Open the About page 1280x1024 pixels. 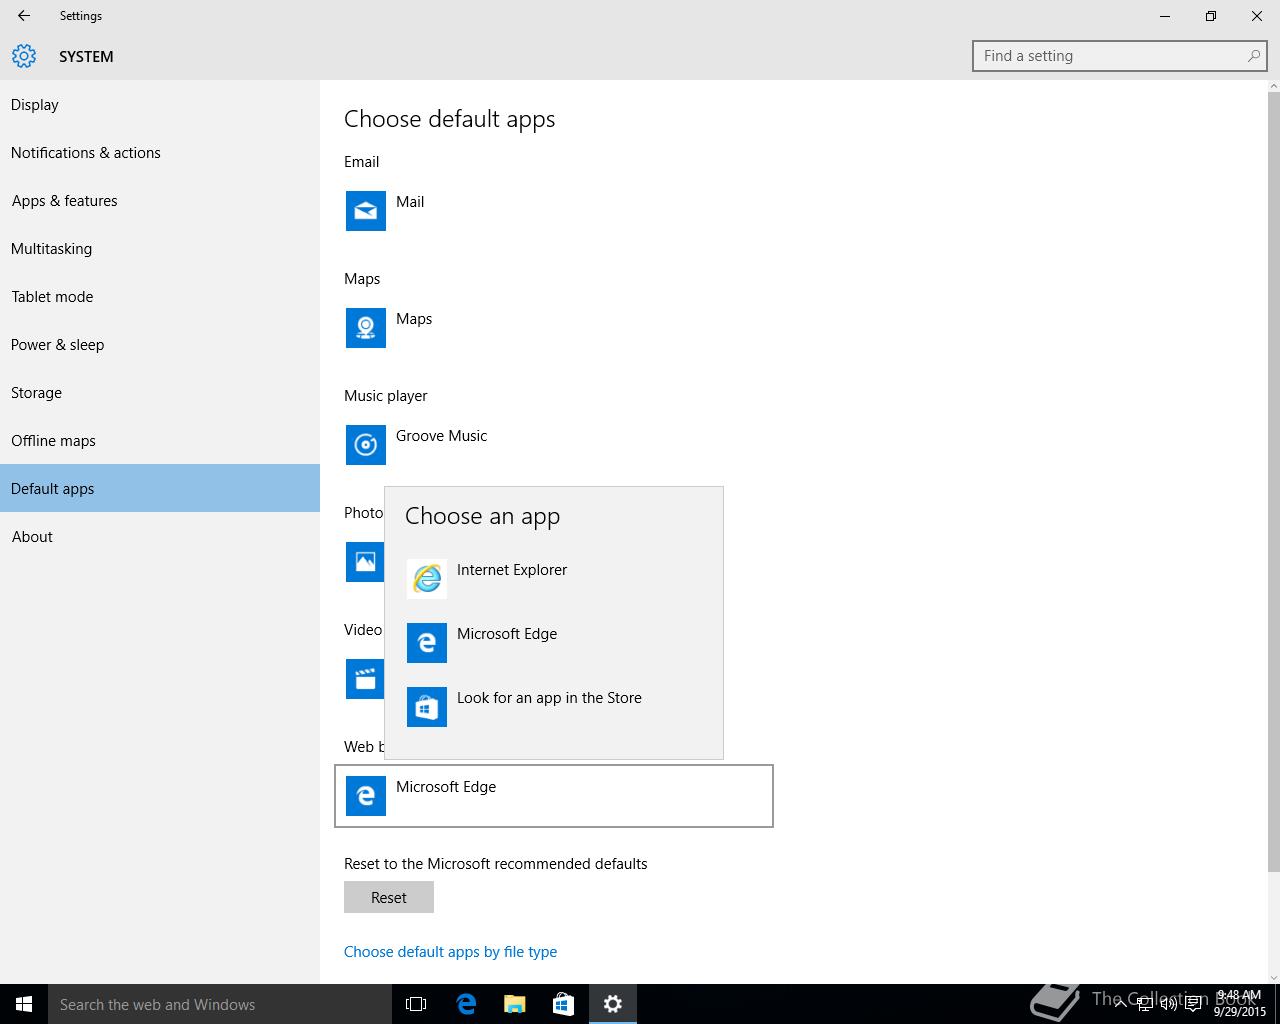click(x=160, y=537)
